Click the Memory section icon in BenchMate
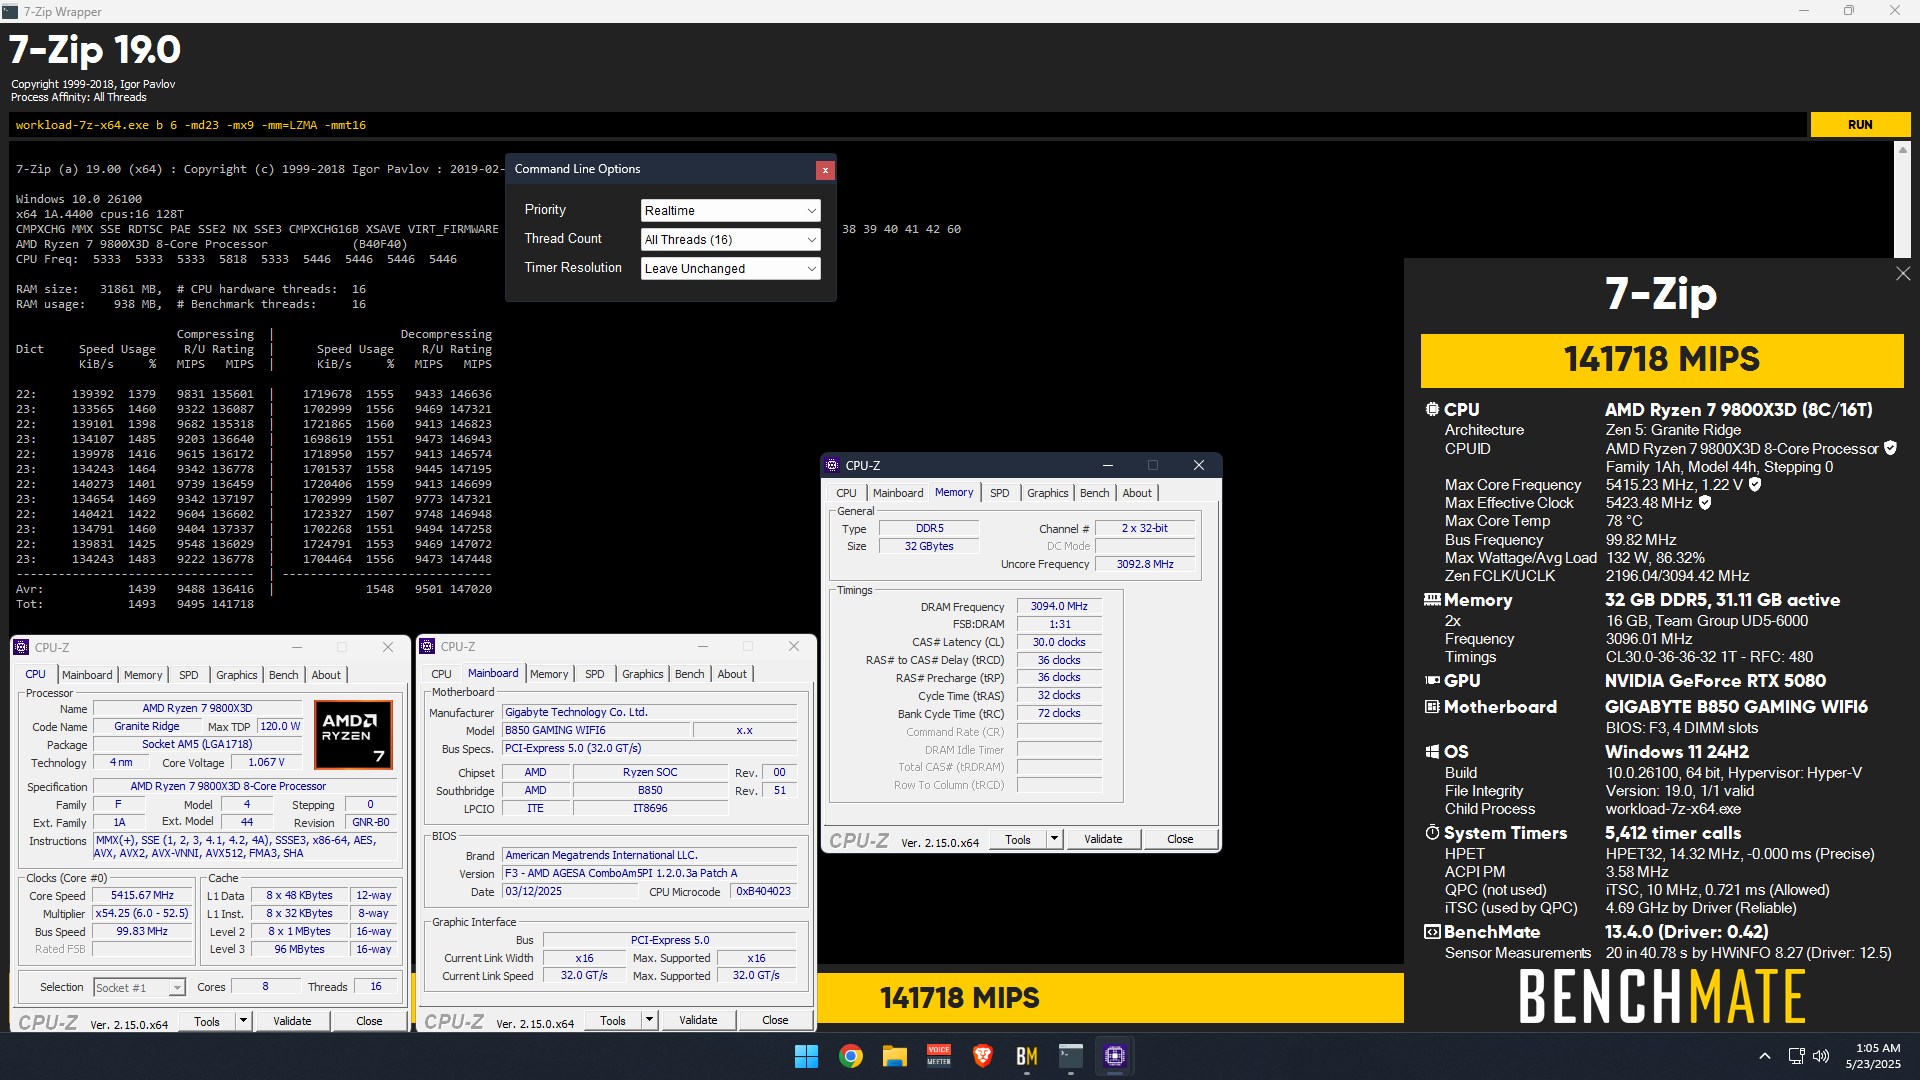This screenshot has height=1080, width=1920. pyautogui.click(x=1432, y=600)
